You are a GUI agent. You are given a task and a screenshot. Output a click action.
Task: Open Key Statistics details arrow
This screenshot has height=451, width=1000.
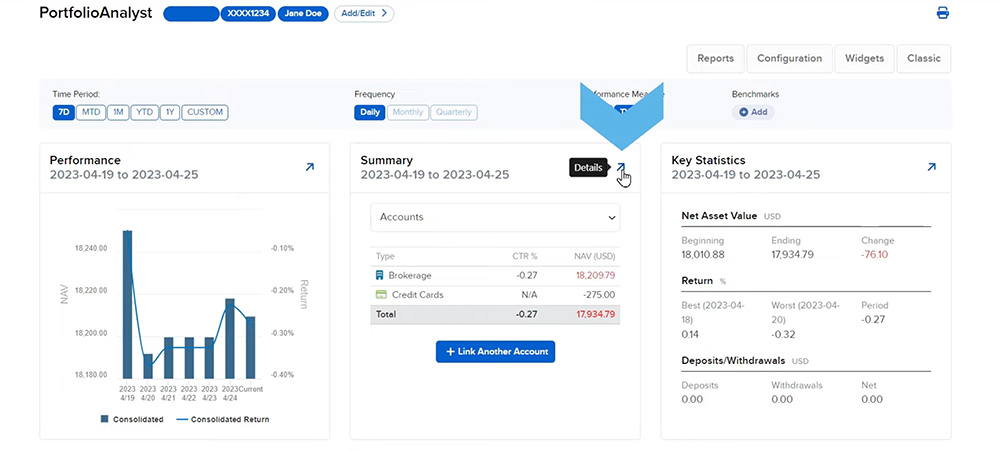click(x=932, y=167)
